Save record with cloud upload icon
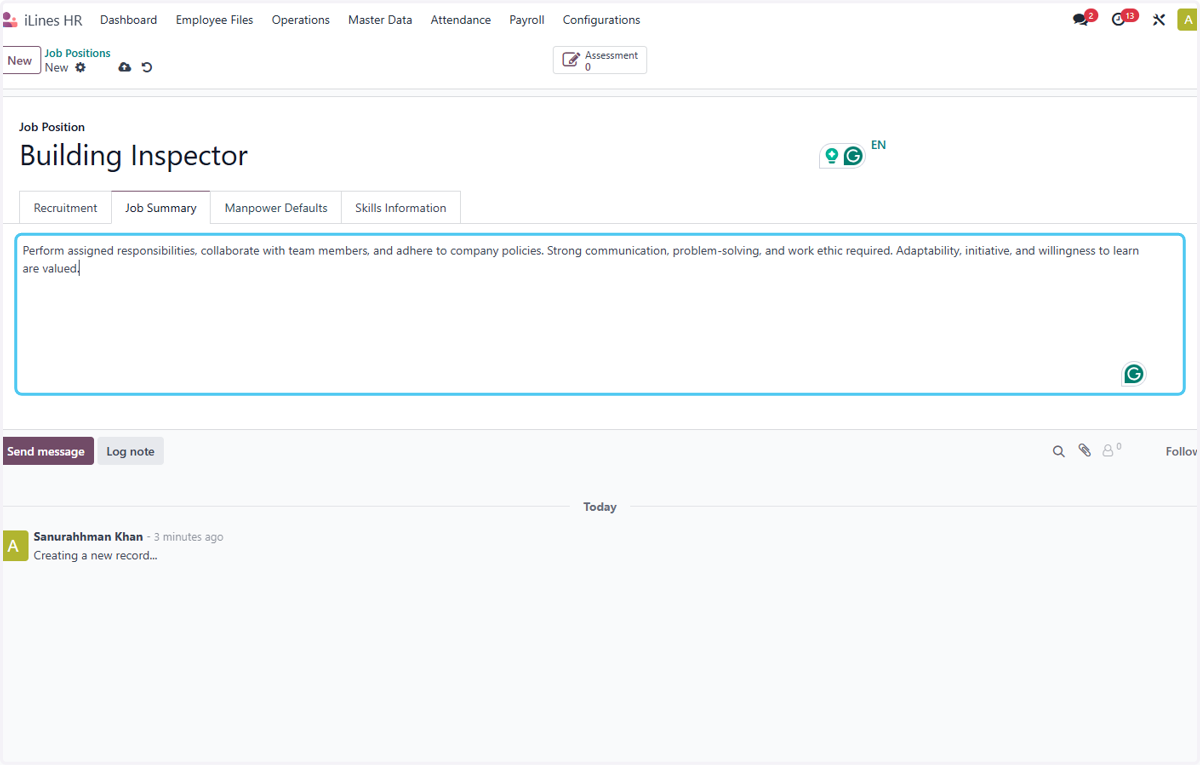This screenshot has height=765, width=1200. (125, 68)
